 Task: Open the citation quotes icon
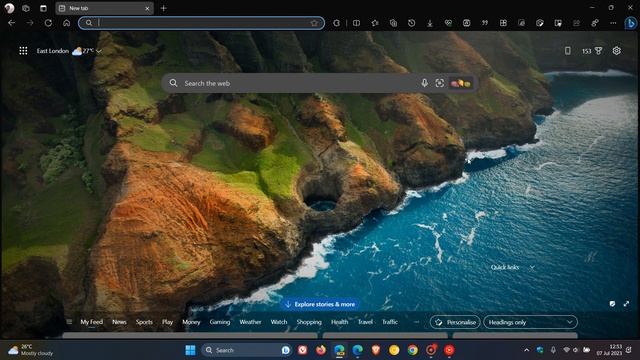pos(485,23)
